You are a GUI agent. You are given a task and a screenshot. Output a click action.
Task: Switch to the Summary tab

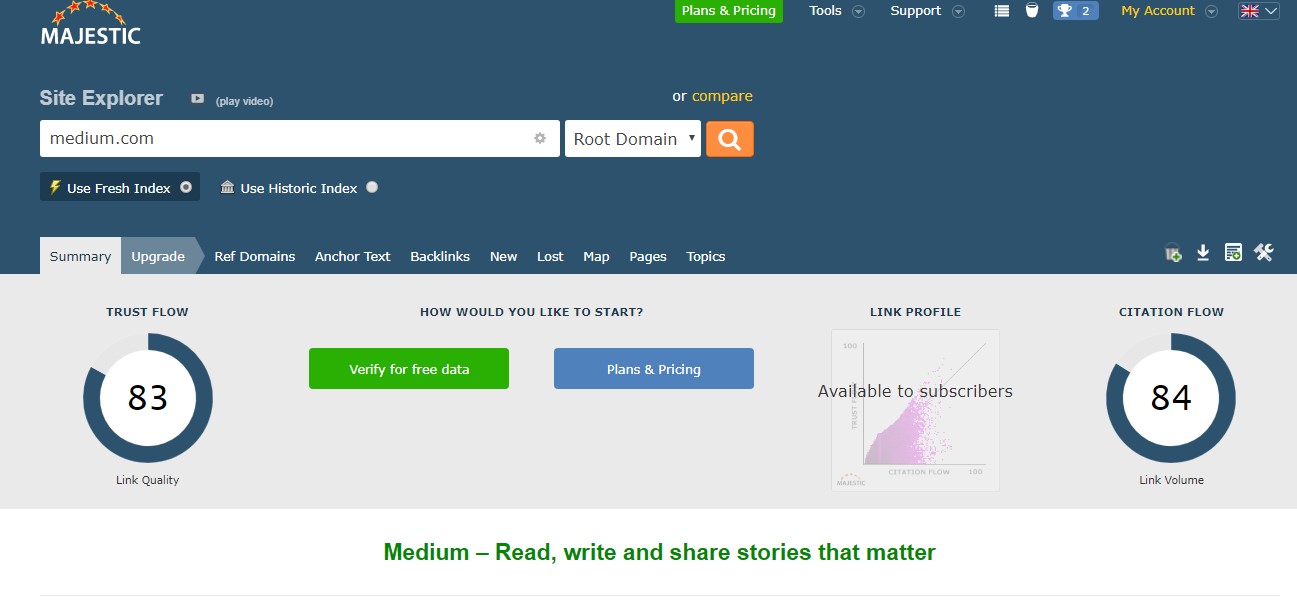point(80,256)
